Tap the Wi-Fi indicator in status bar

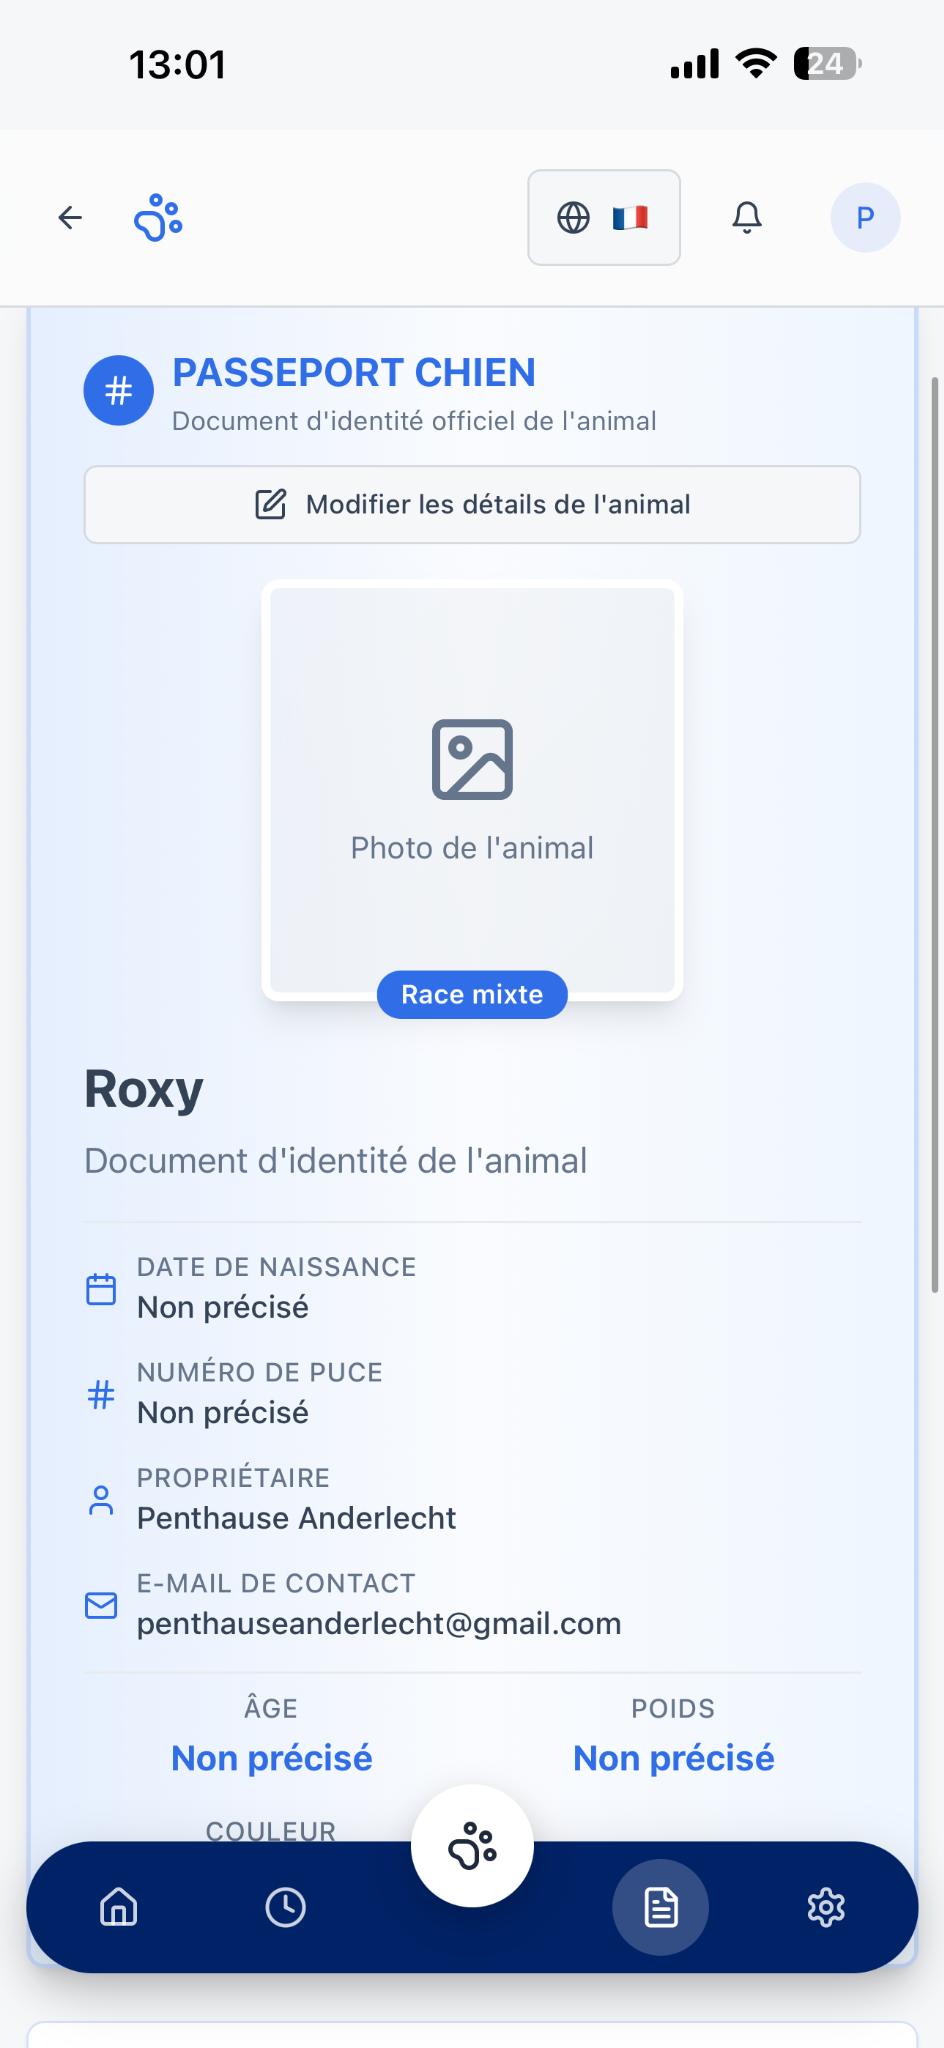(756, 63)
